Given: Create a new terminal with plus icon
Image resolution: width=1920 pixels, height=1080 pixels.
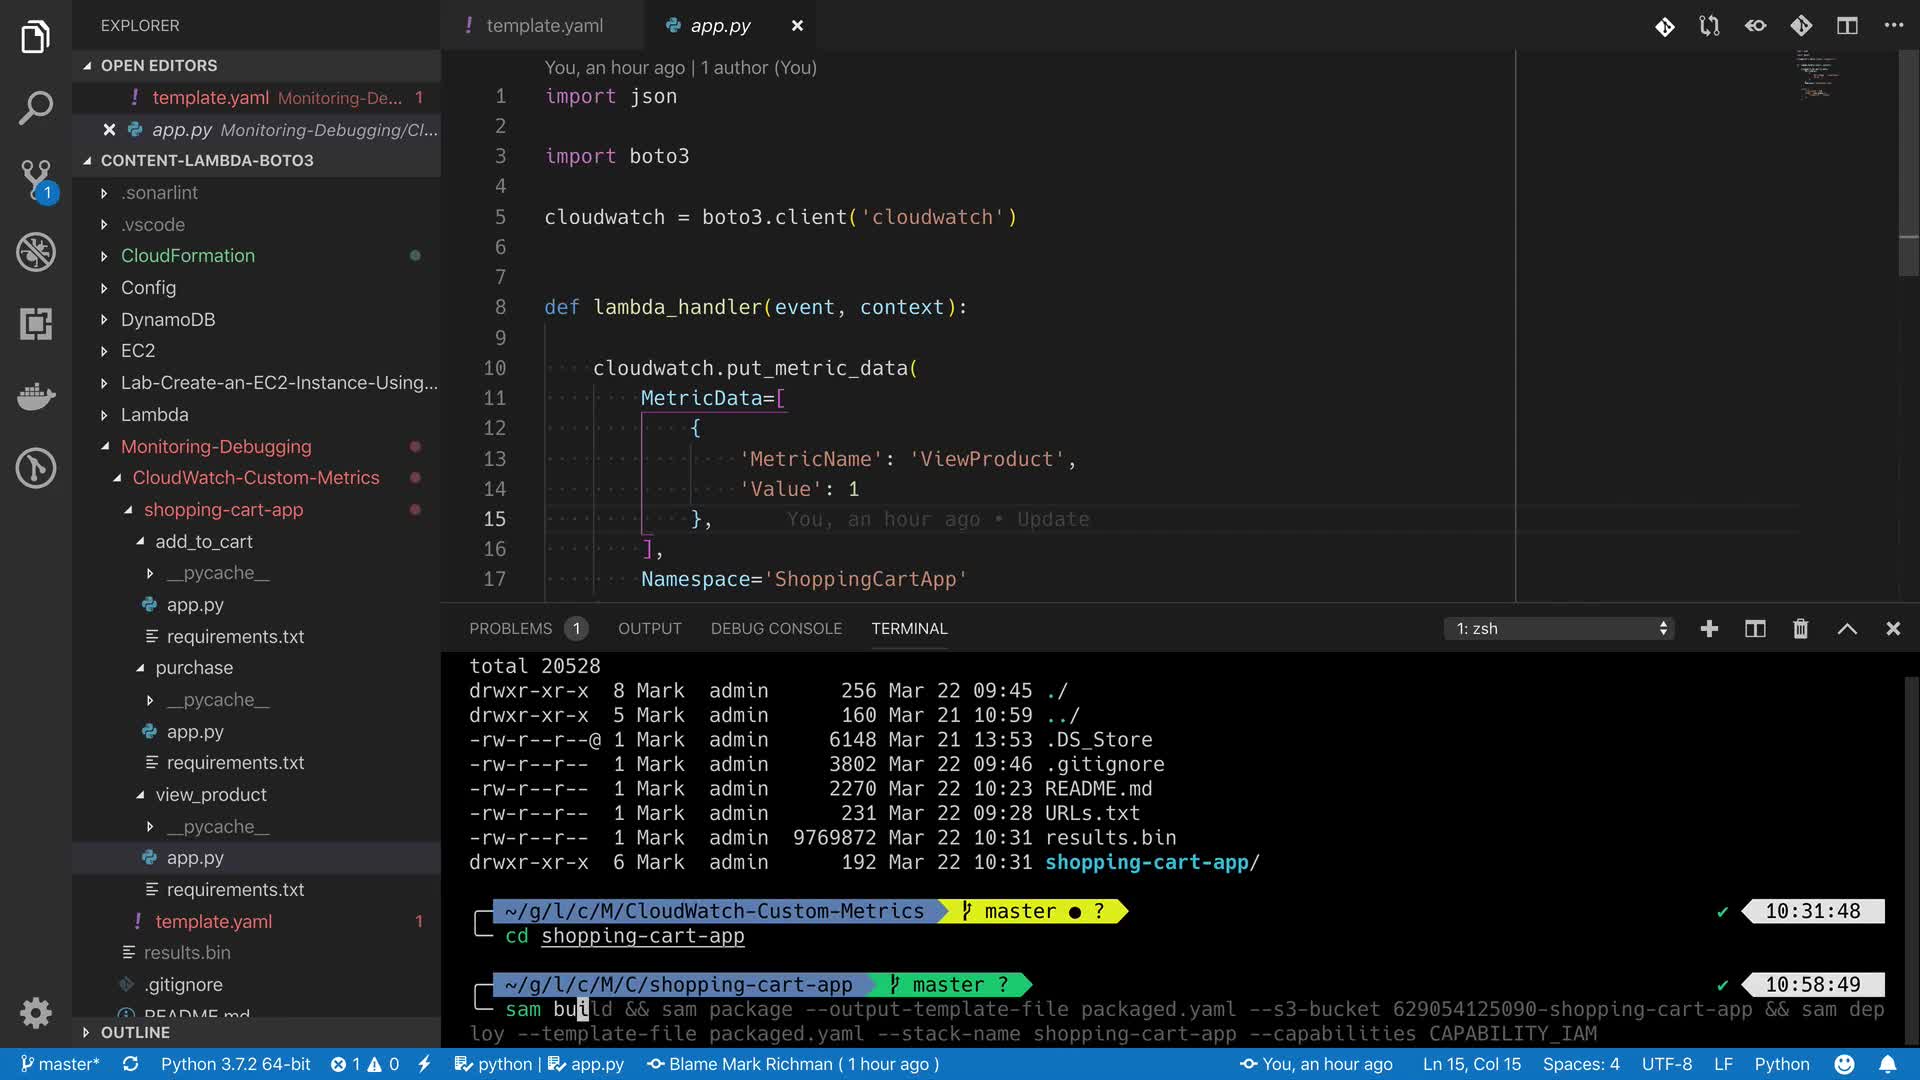Looking at the screenshot, I should coord(1709,628).
